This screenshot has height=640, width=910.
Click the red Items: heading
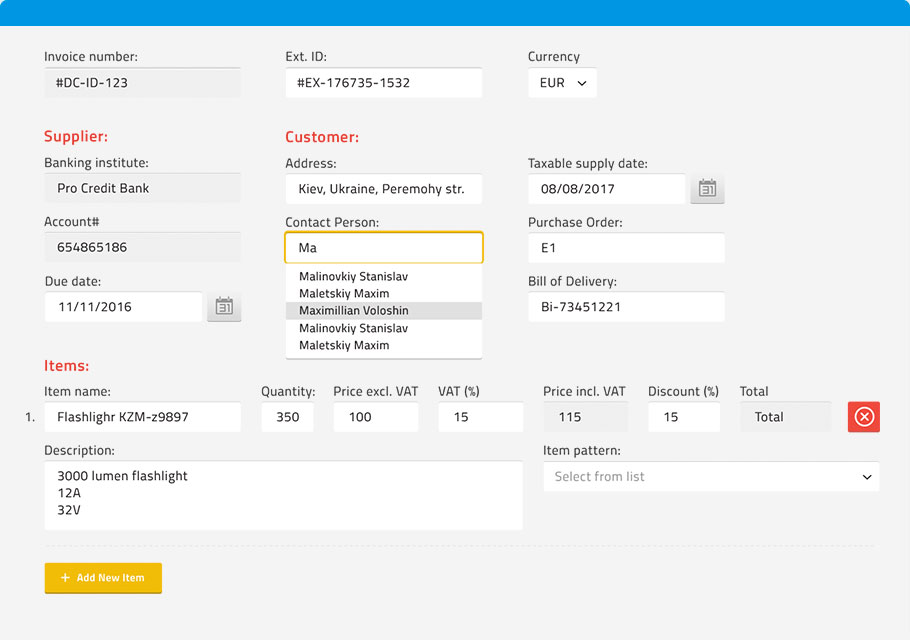pos(67,366)
